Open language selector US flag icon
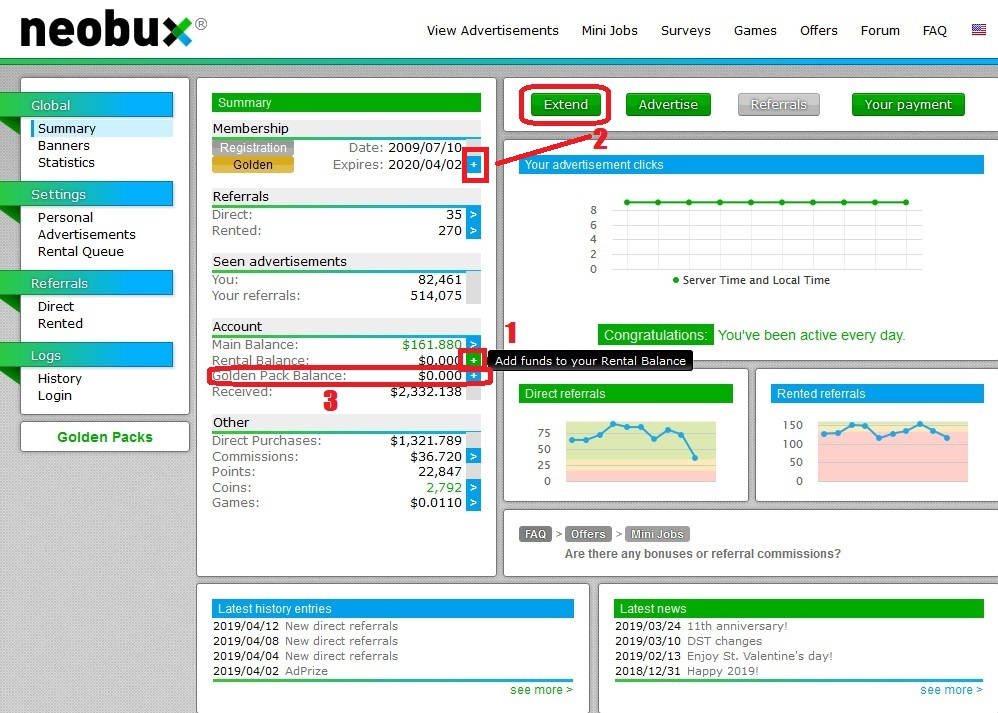Viewport: 998px width, 713px height. pos(978,30)
